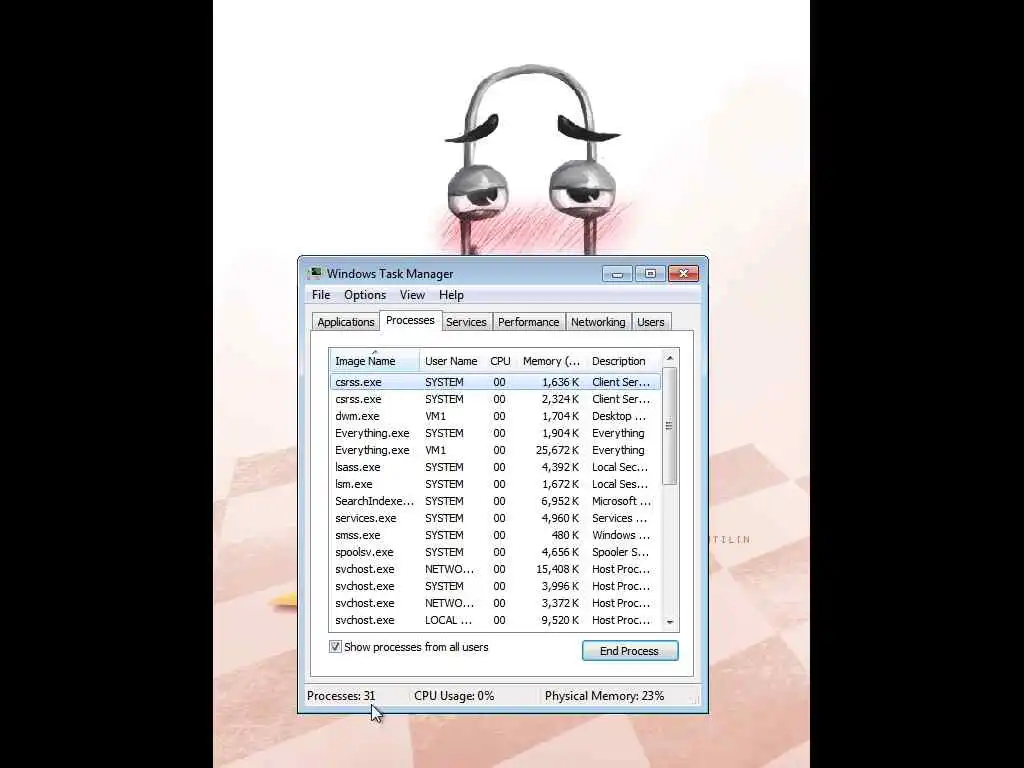Click the Desktop ... description cell

(x=618, y=416)
